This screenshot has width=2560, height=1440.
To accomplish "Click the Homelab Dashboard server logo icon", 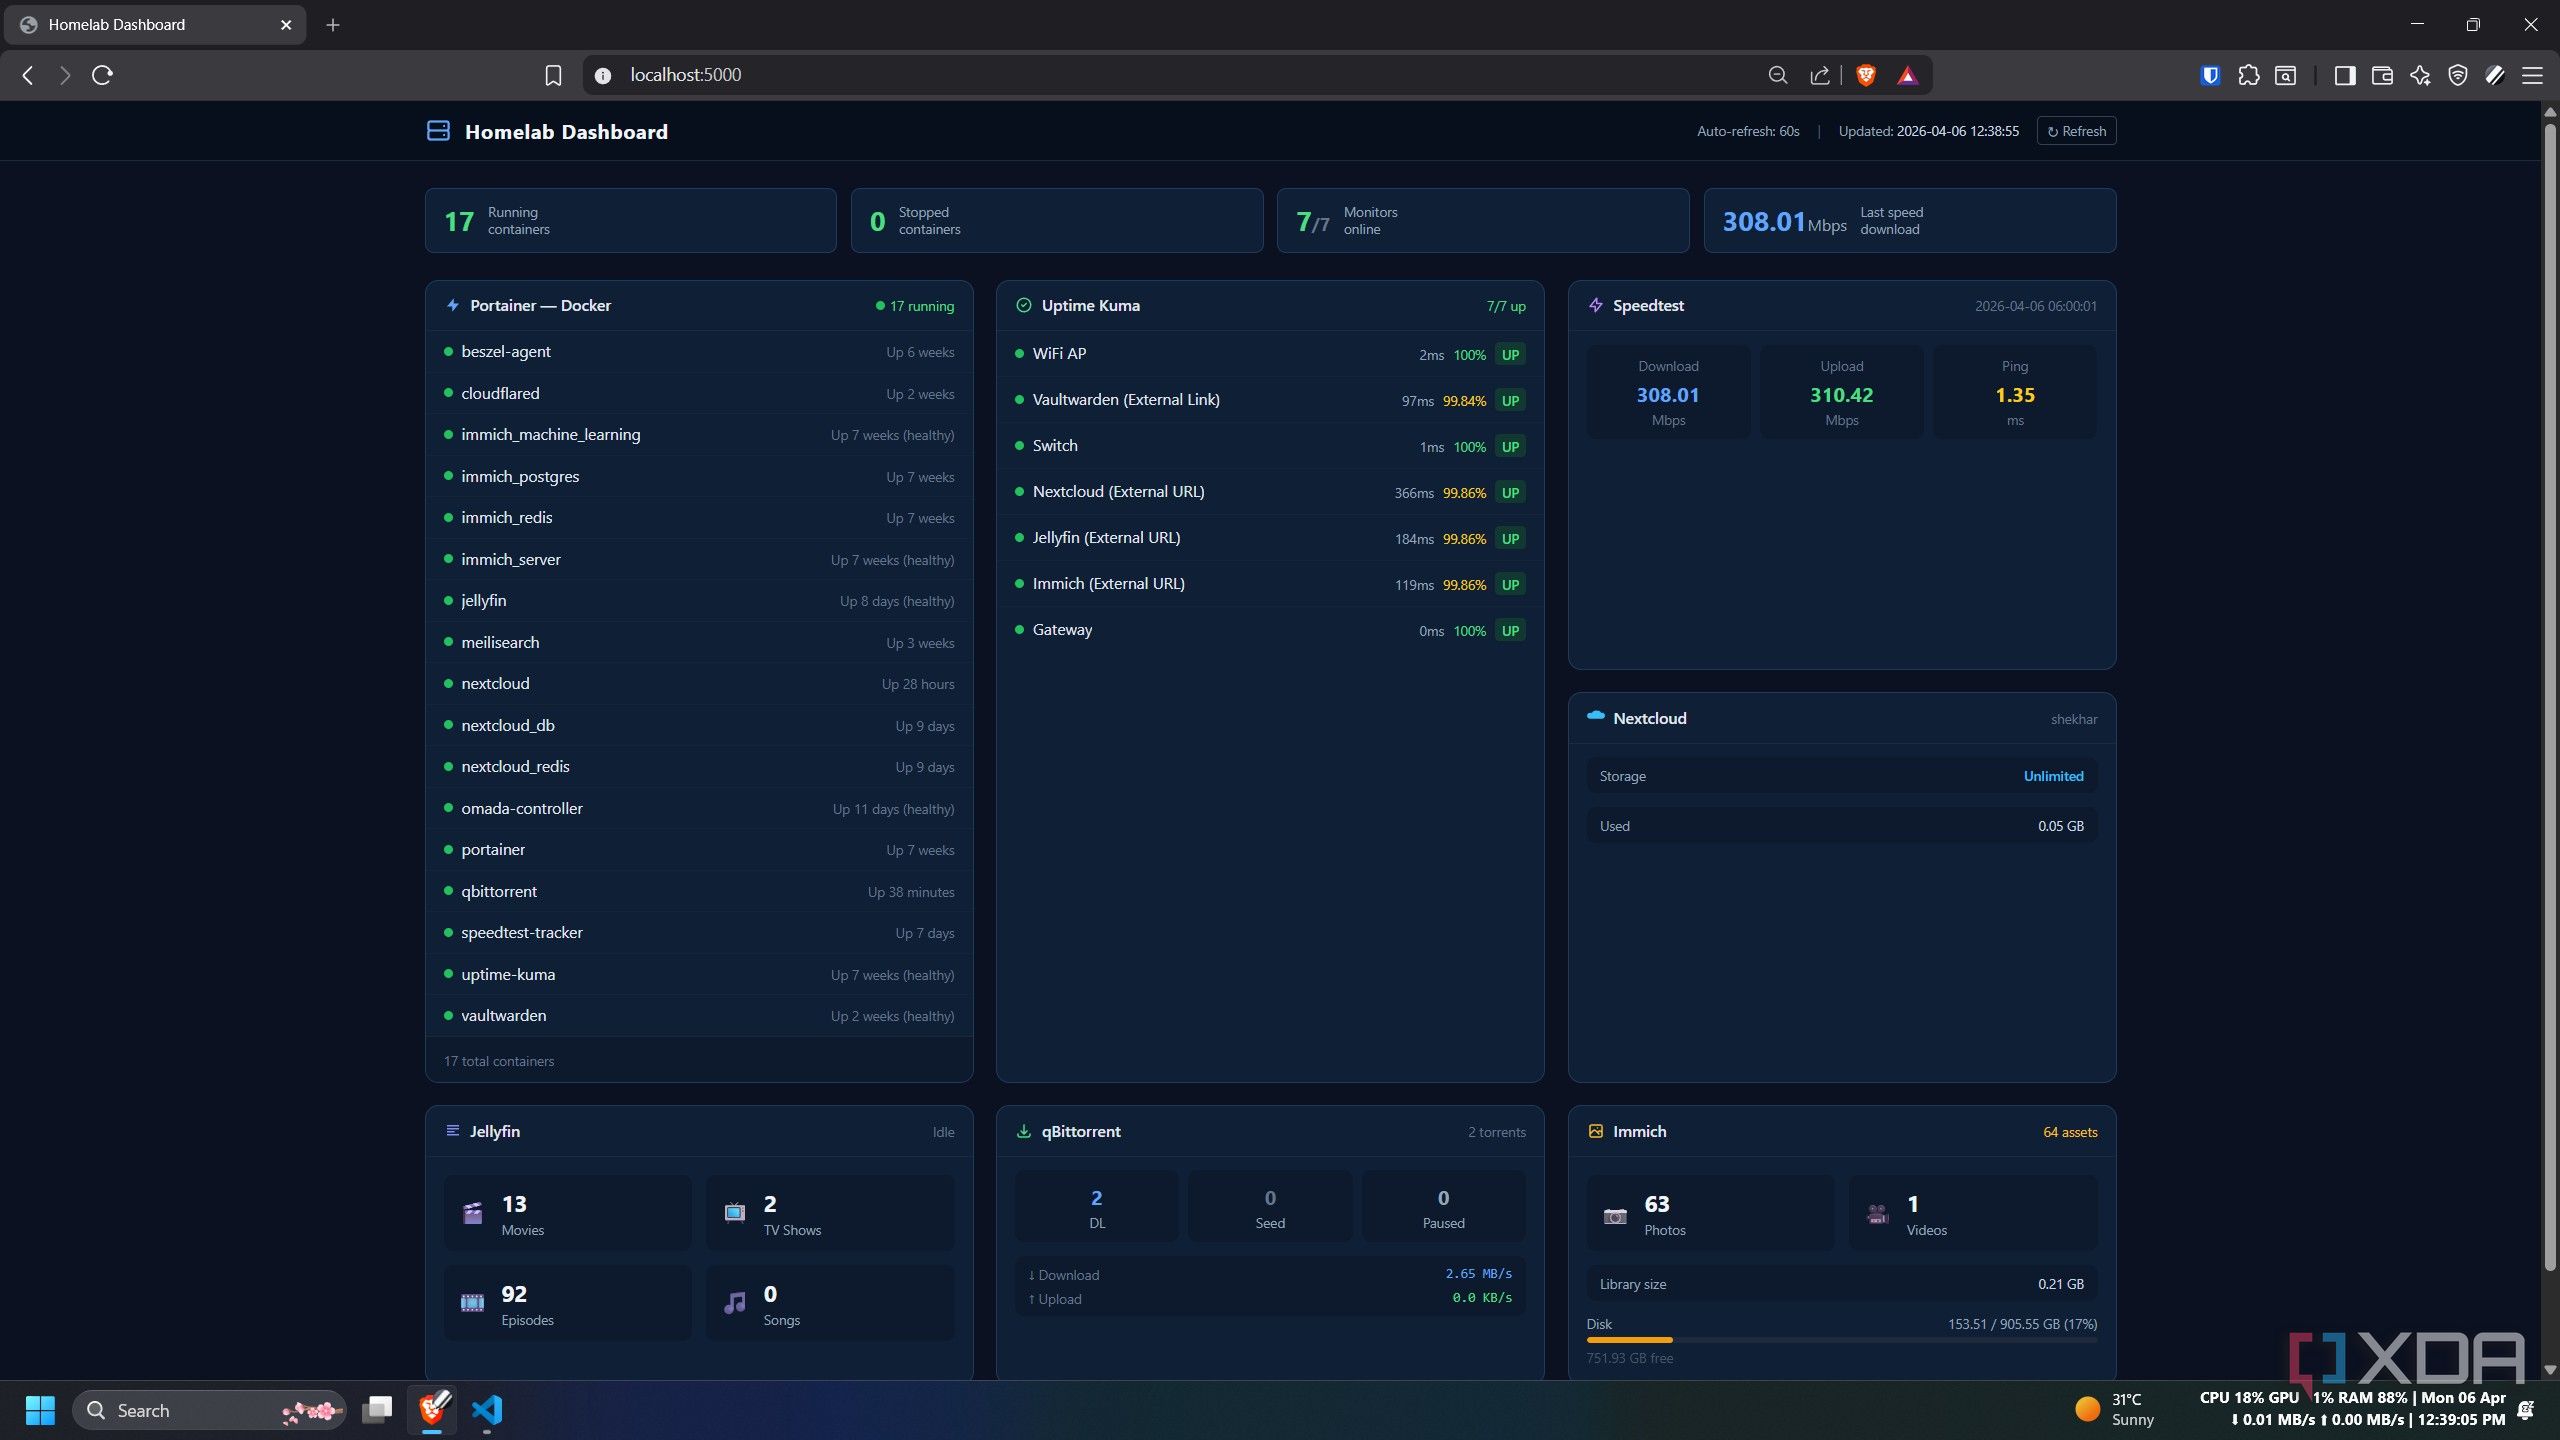I will tap(438, 131).
